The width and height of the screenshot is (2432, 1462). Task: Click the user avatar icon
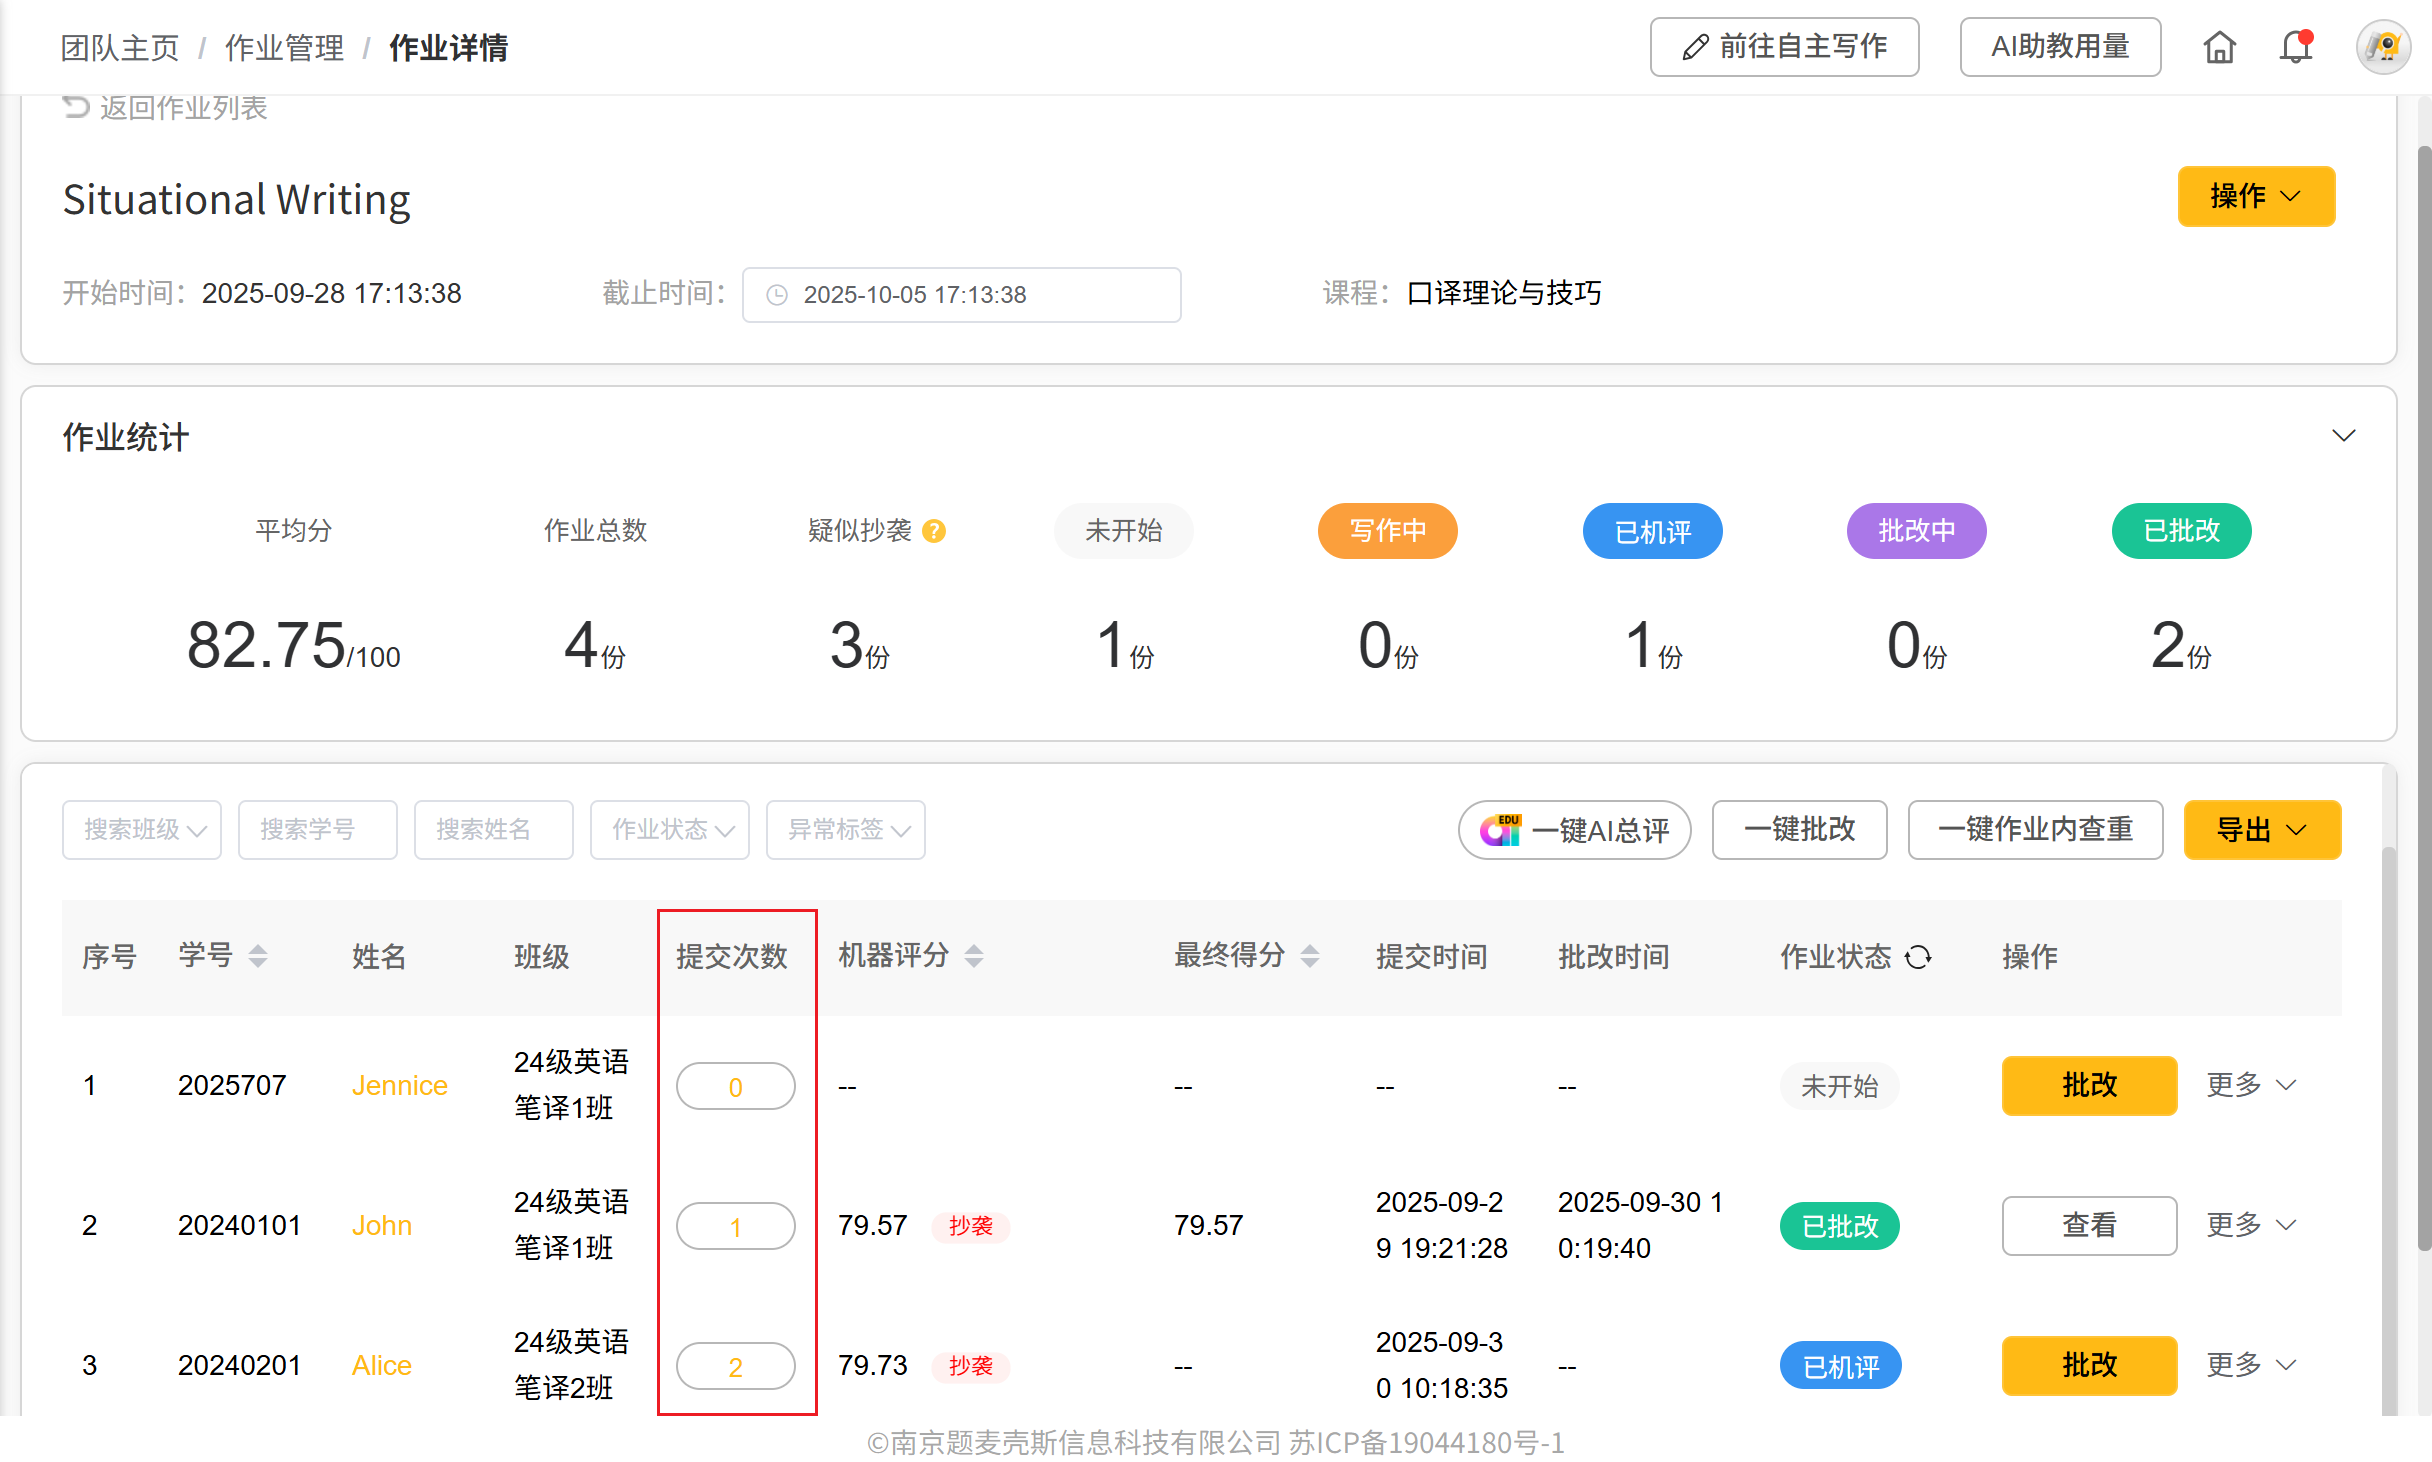(2383, 47)
